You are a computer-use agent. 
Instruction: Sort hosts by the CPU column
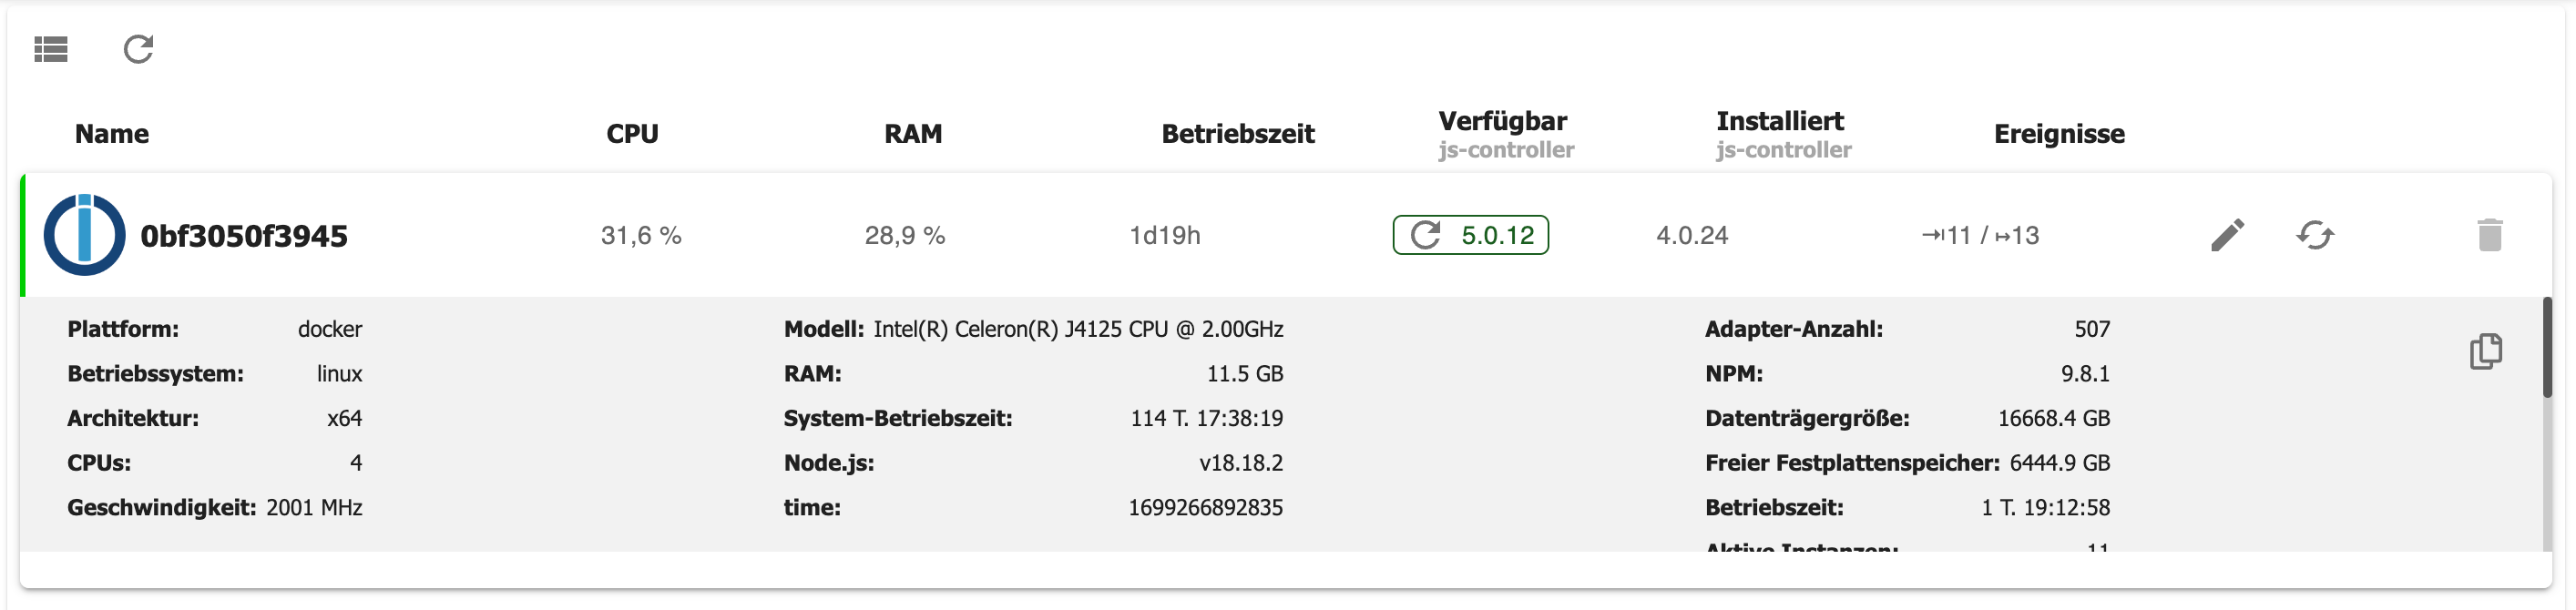pos(633,133)
